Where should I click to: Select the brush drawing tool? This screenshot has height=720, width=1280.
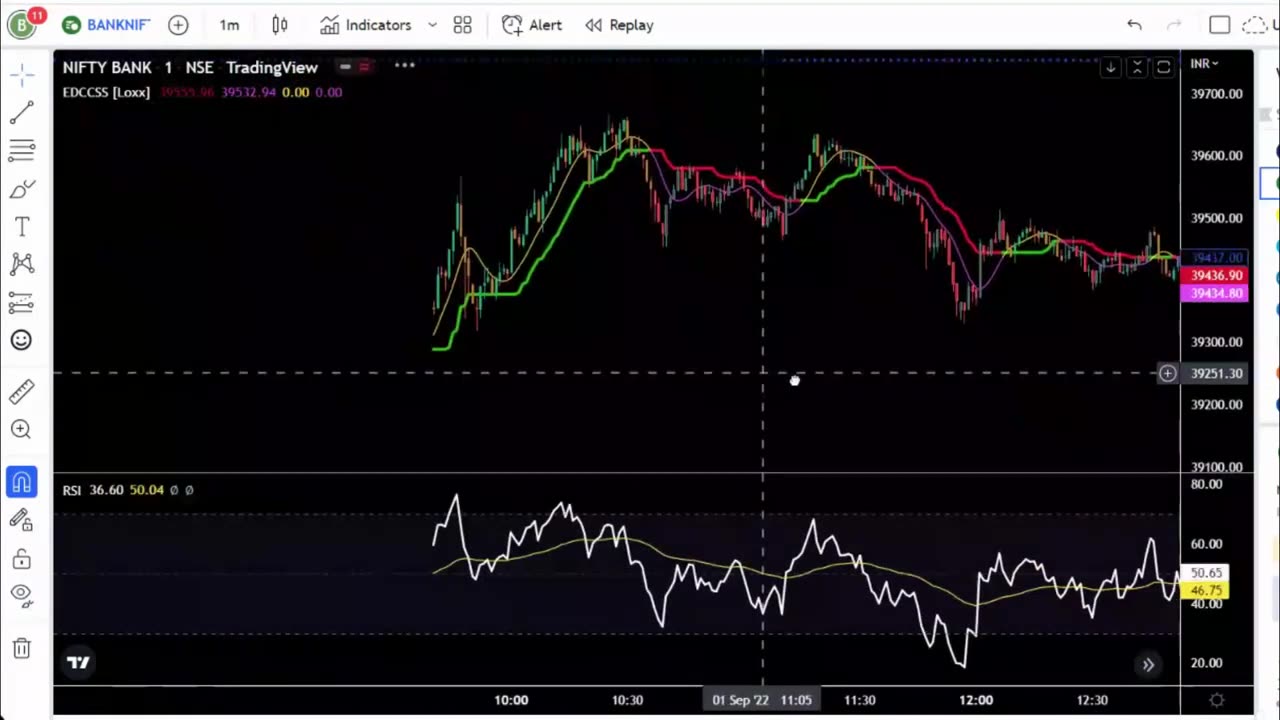pyautogui.click(x=22, y=188)
